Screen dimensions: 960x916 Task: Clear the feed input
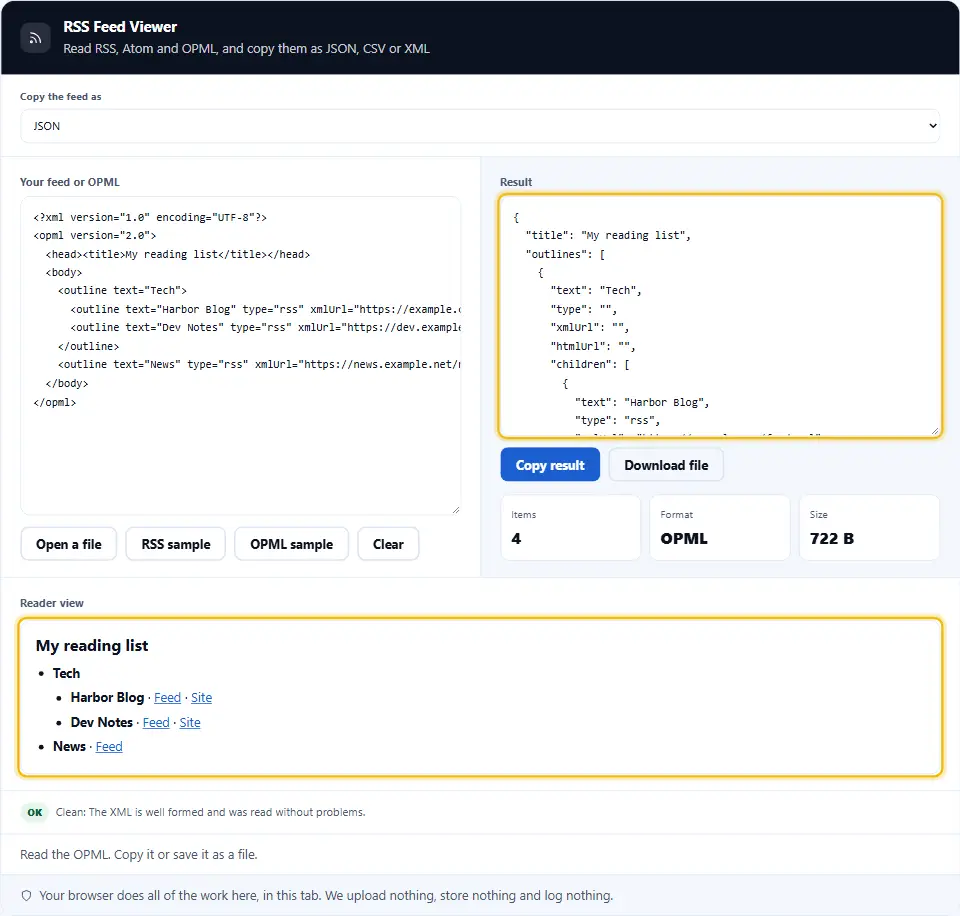pyautogui.click(x=388, y=544)
